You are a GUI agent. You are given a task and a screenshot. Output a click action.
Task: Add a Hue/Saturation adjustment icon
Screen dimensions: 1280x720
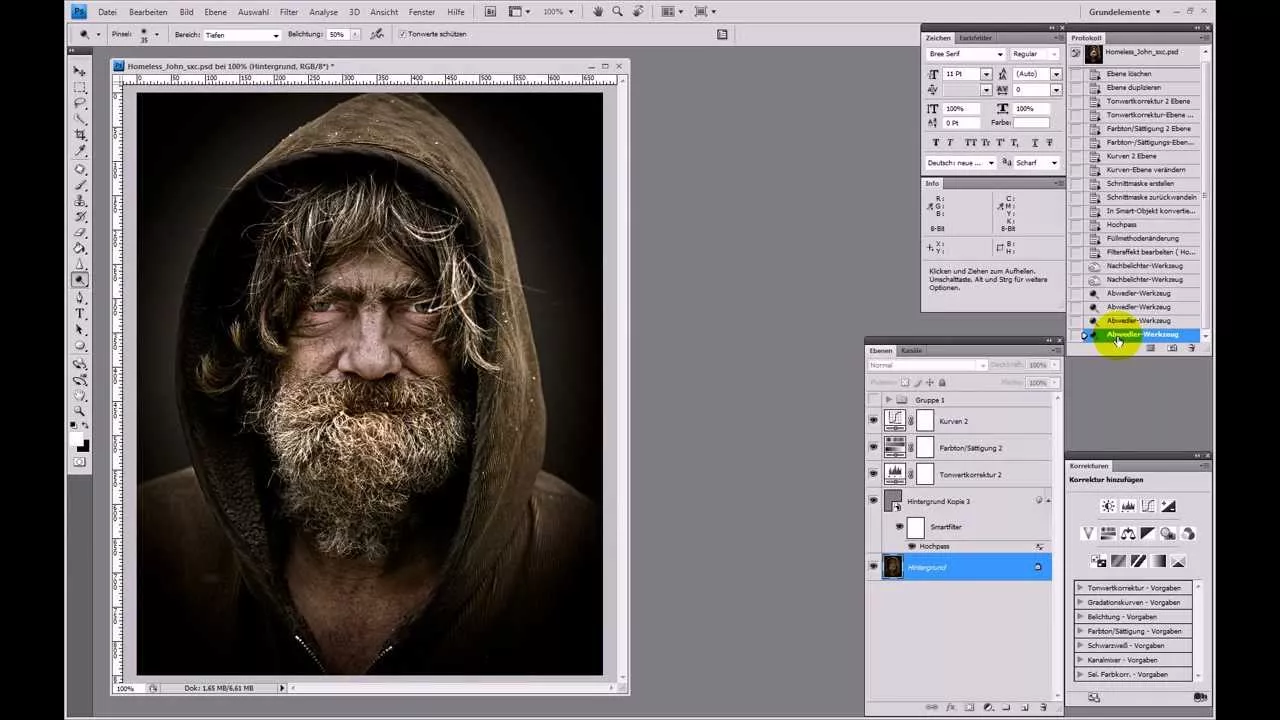pos(1108,533)
